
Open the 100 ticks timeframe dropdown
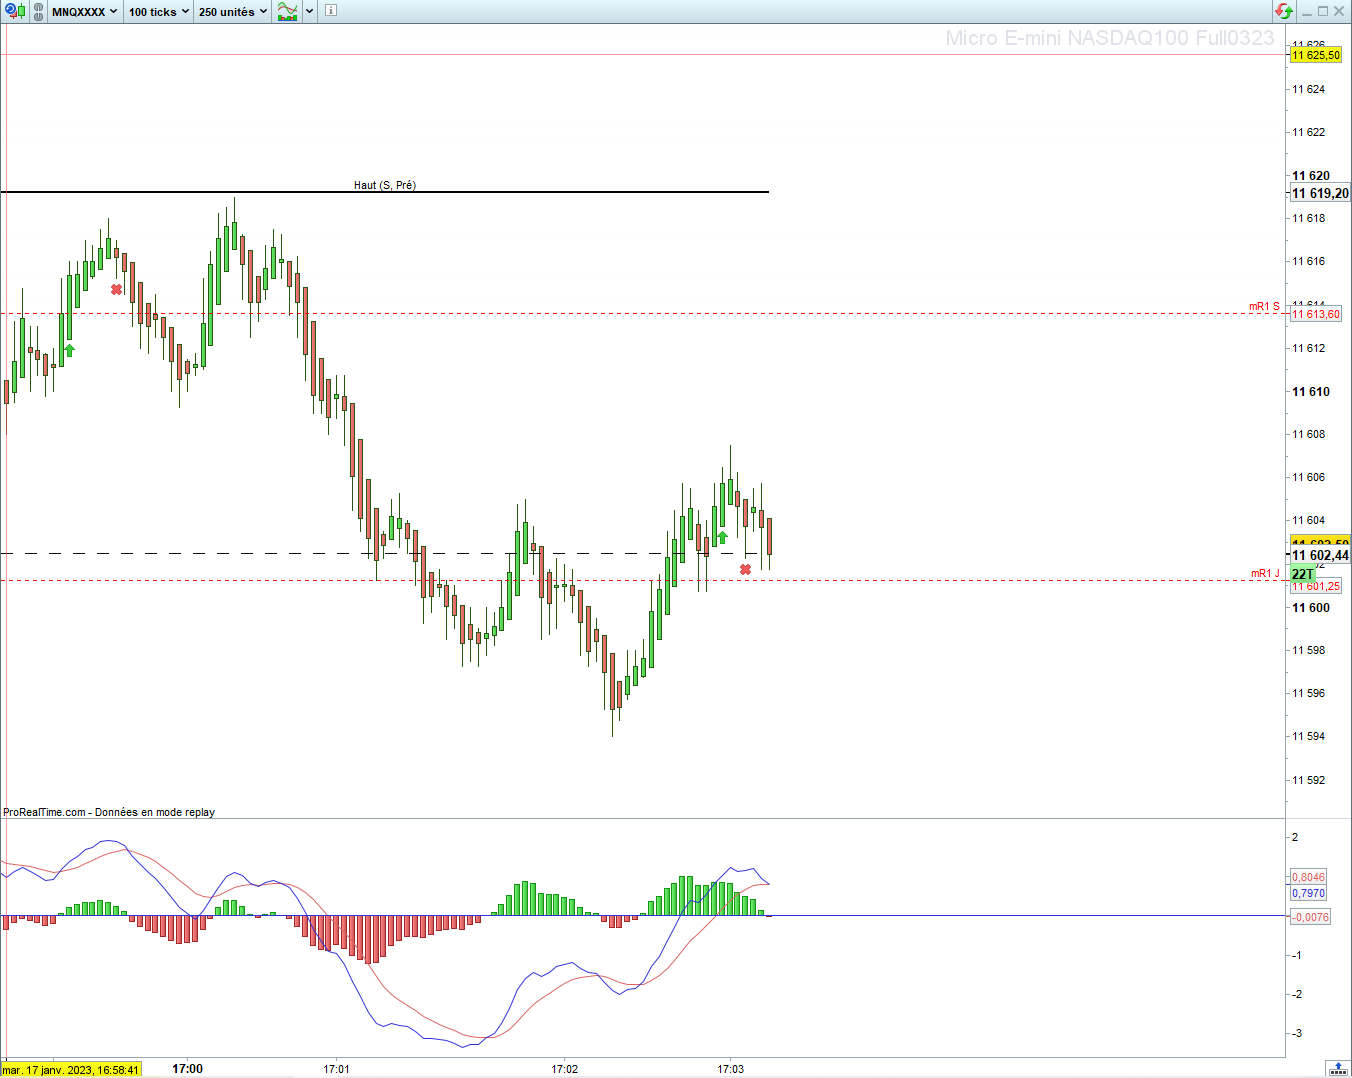click(158, 12)
